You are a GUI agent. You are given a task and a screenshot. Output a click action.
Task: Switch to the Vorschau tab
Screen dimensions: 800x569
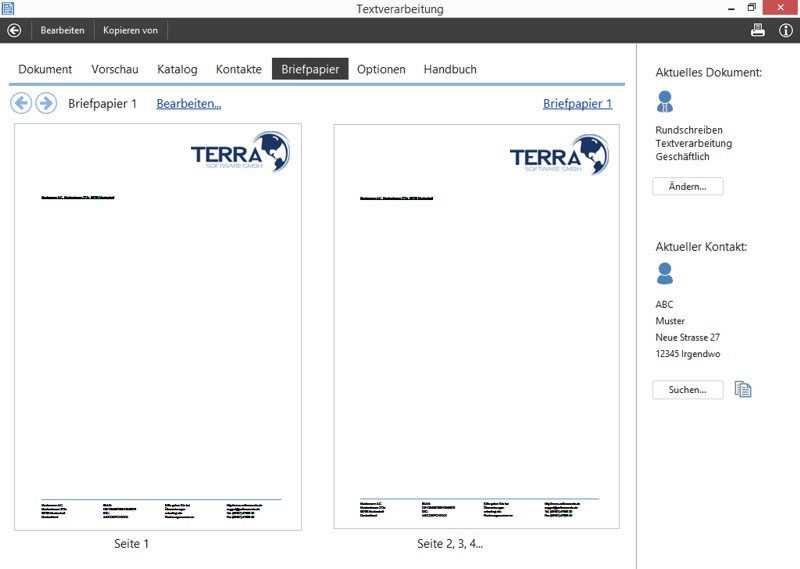(115, 69)
